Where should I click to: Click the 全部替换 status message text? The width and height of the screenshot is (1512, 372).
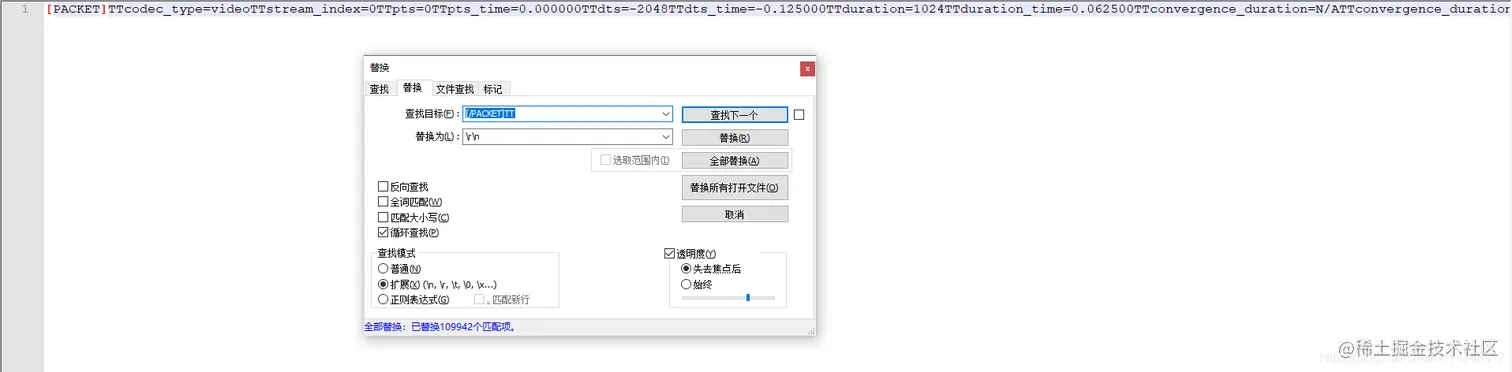coord(441,327)
